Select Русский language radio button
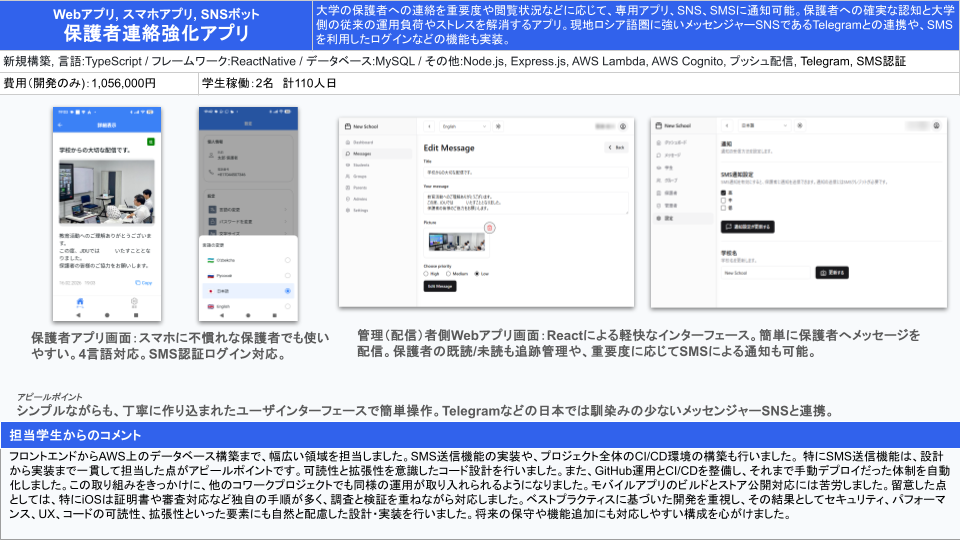 coord(288,276)
